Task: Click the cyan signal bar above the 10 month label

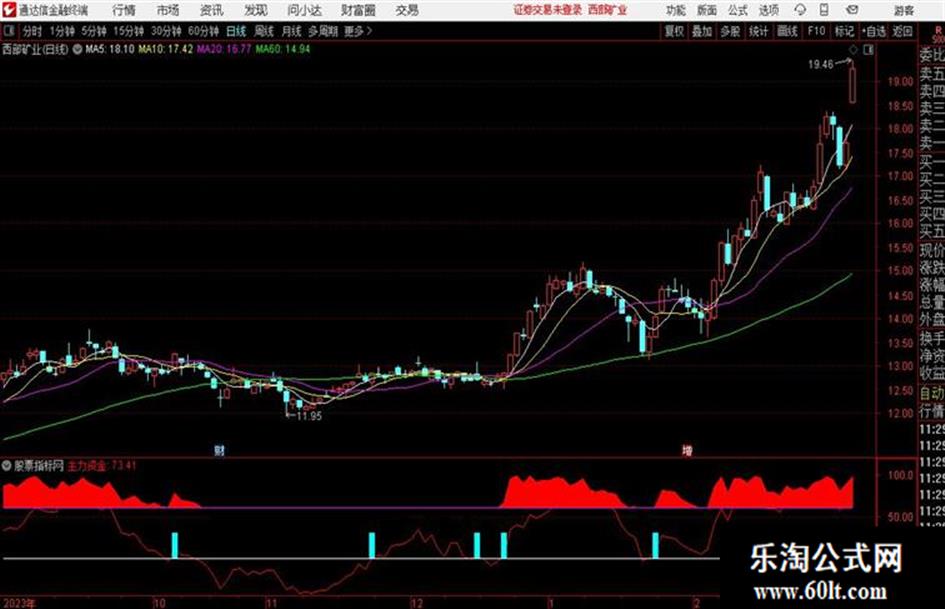Action: coord(175,545)
